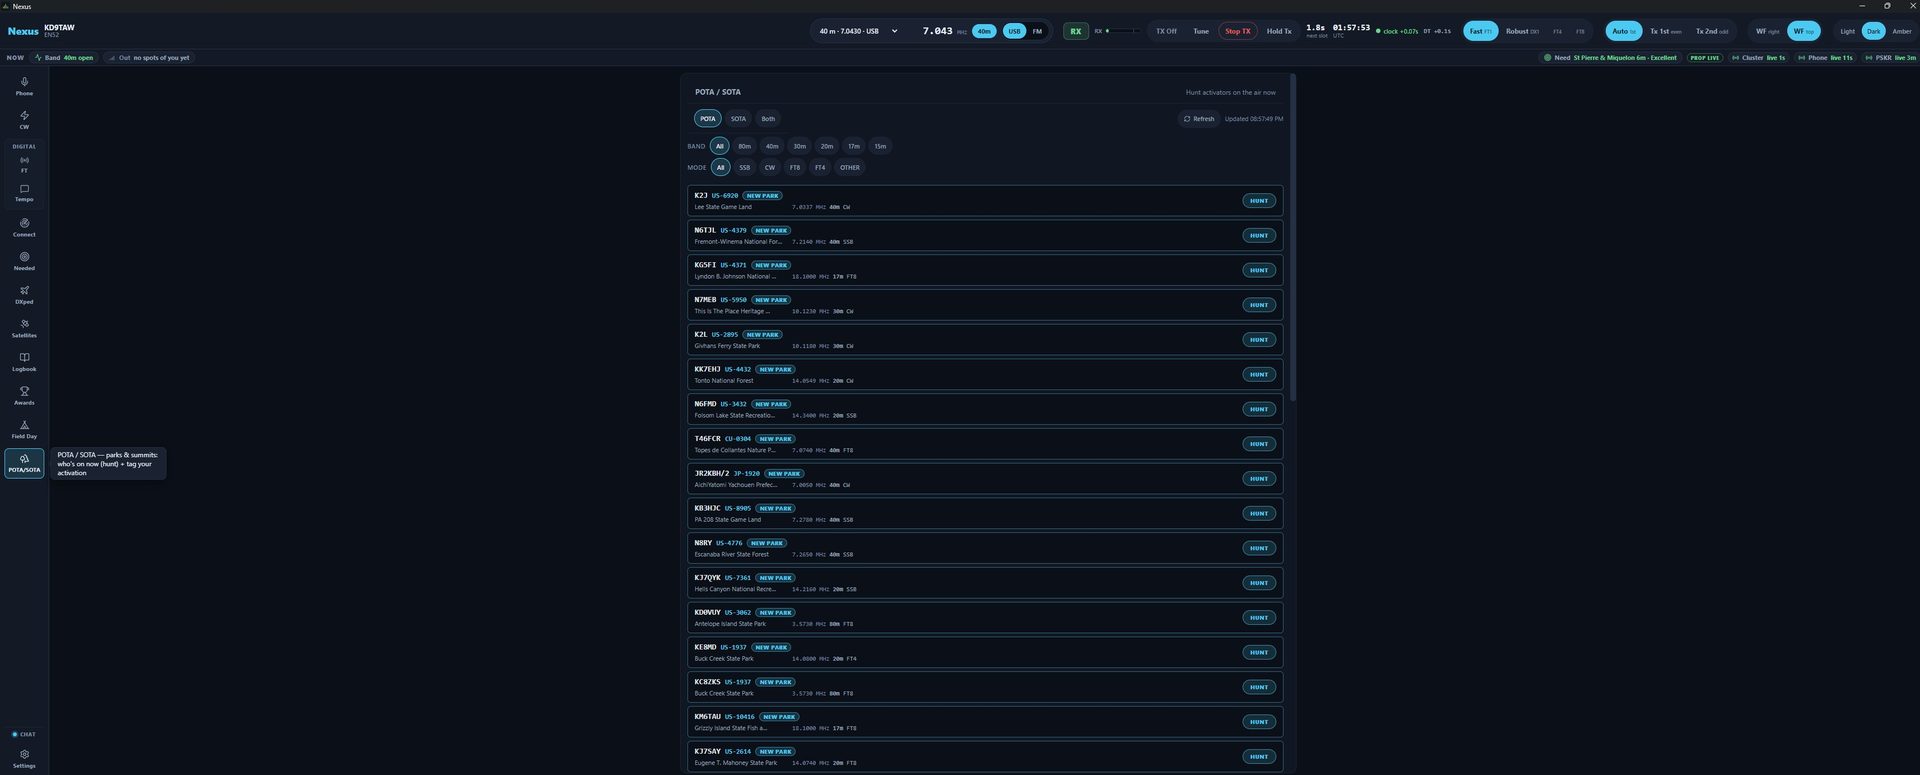Screen dimensions: 1920x775
Task: Click the Tune button
Action: (1201, 31)
